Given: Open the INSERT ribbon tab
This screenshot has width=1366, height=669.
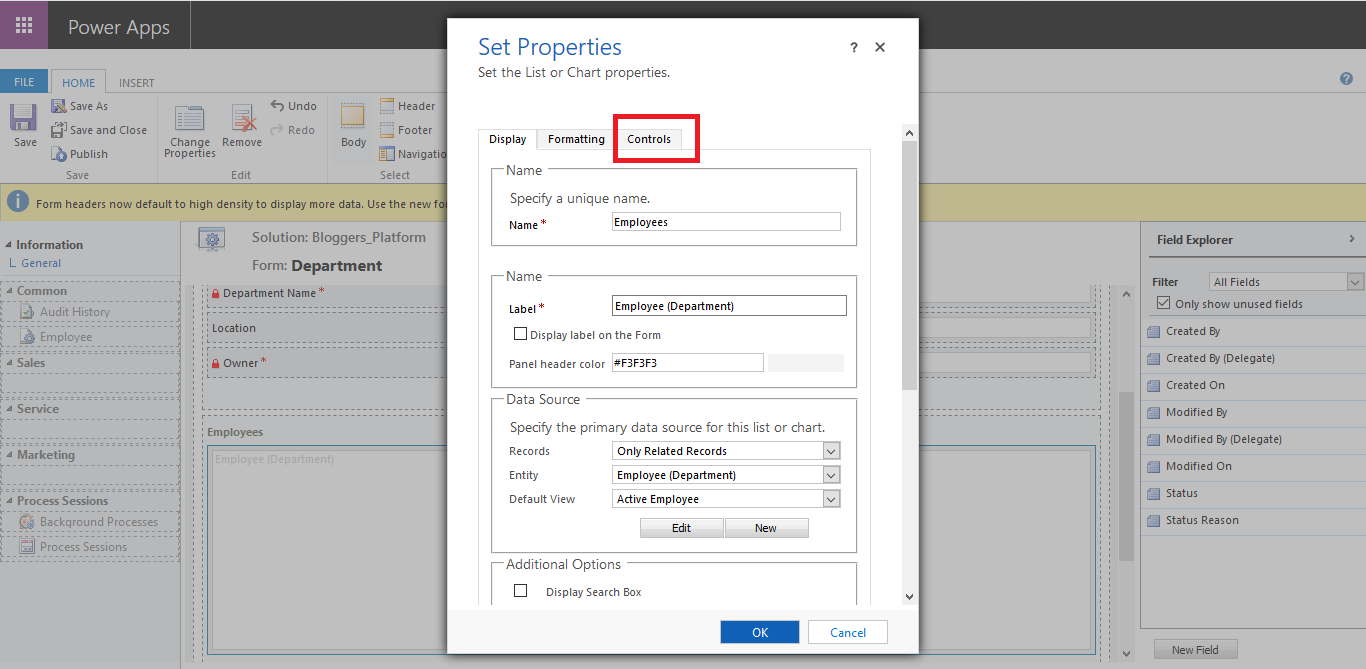Looking at the screenshot, I should [136, 82].
